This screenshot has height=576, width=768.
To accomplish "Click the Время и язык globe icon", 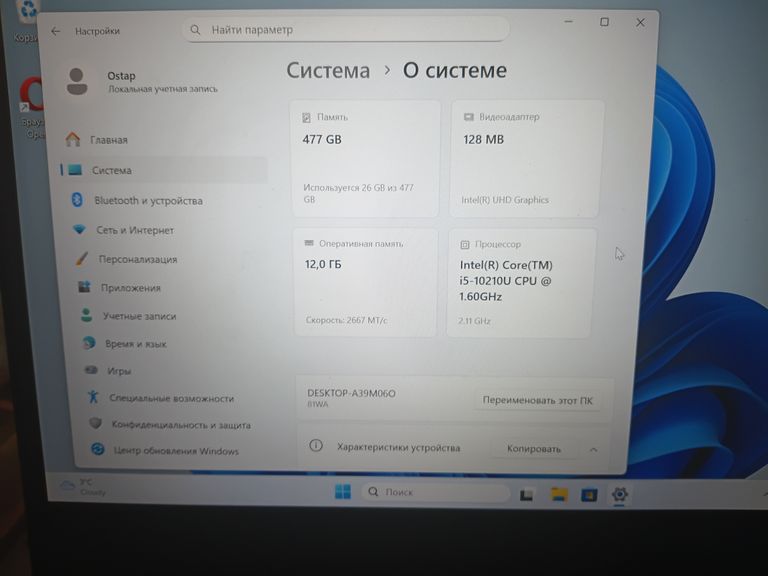I will 89,343.
